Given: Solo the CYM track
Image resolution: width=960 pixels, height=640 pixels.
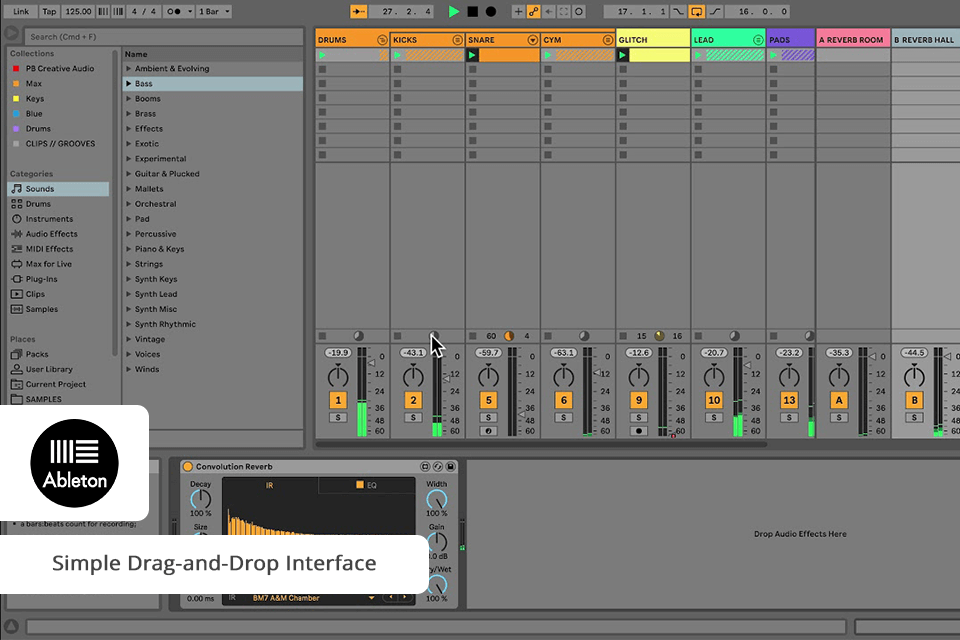Looking at the screenshot, I should click(563, 418).
